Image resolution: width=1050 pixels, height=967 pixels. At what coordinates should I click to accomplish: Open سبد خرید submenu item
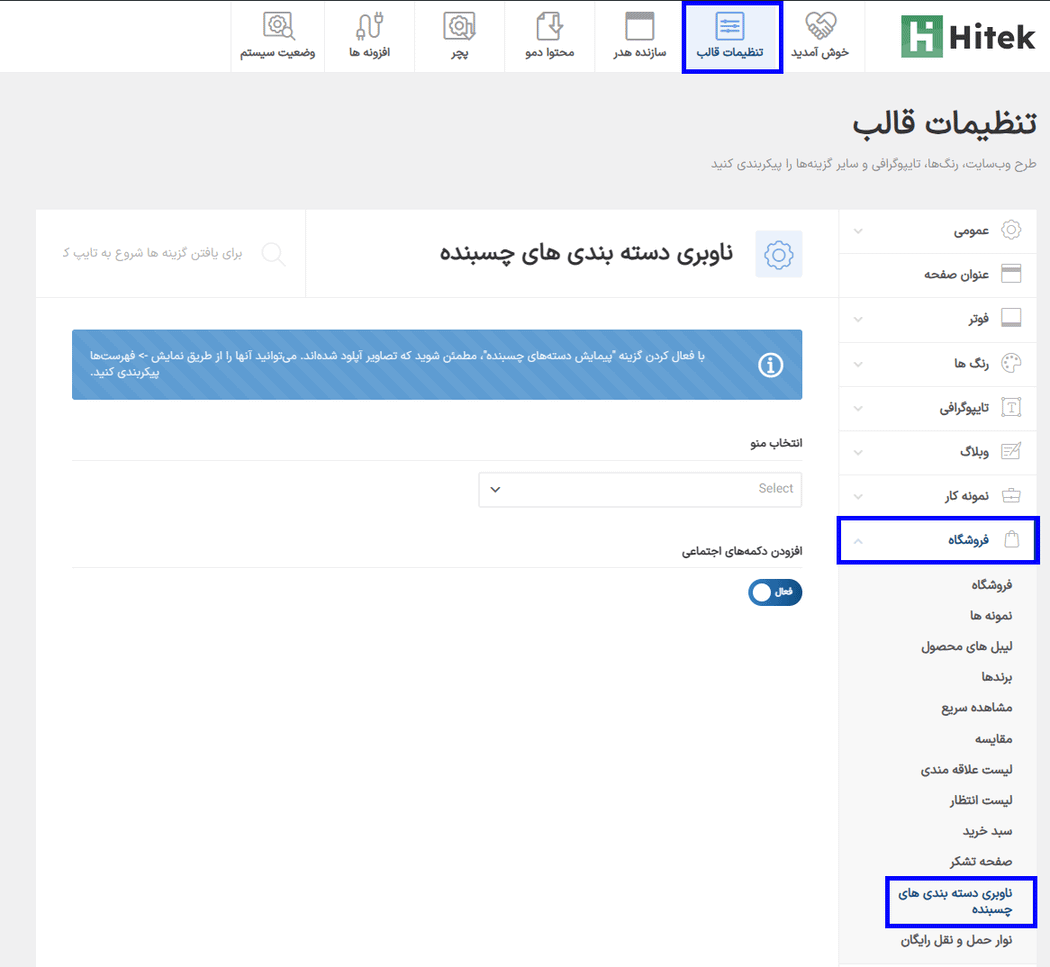[988, 831]
